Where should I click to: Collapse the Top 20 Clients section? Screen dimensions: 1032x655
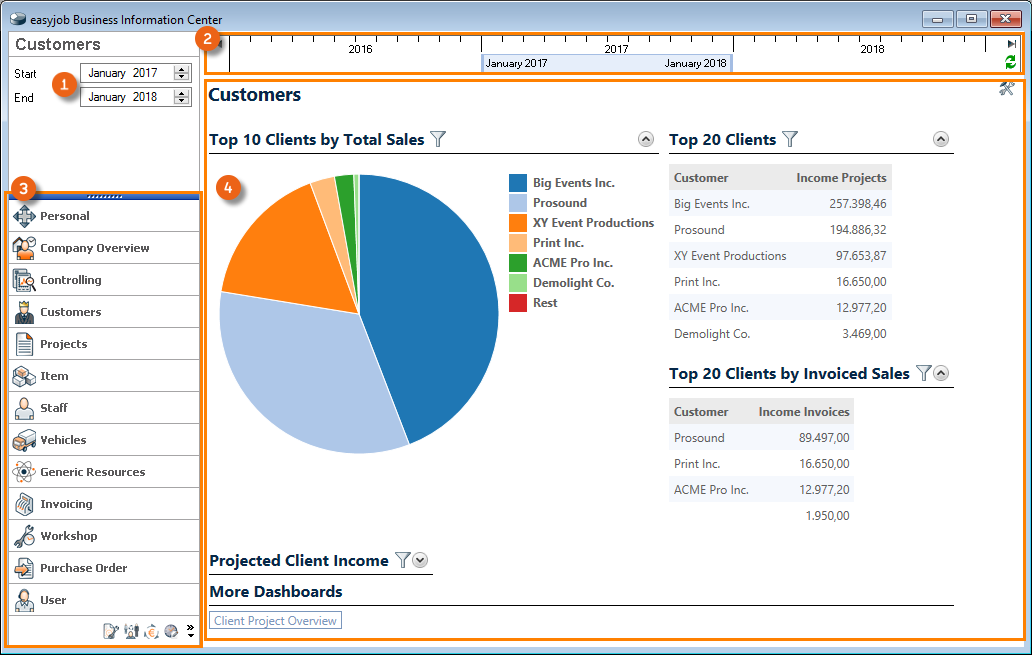(940, 140)
